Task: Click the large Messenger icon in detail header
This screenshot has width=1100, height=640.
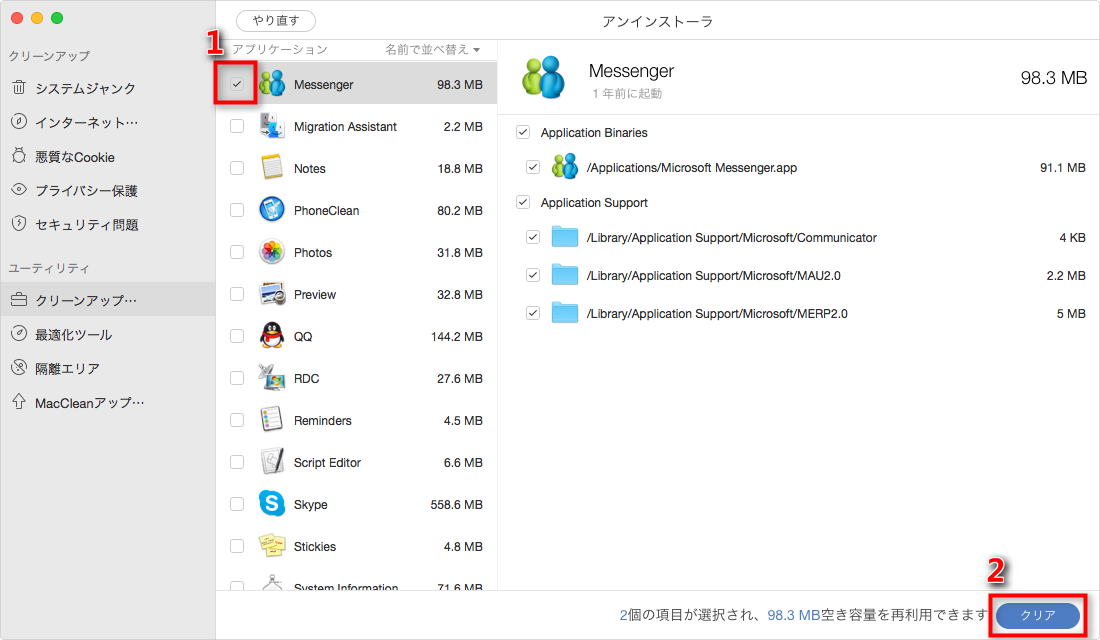Action: pos(544,77)
